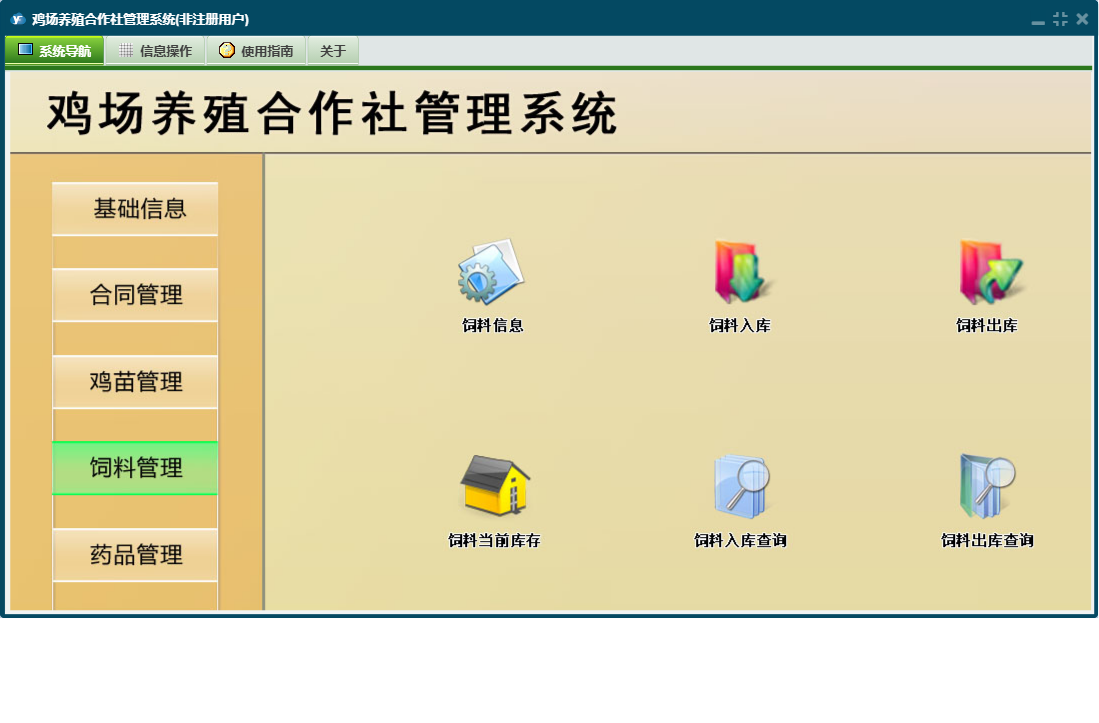Image resolution: width=1099 pixels, height=723 pixels.
Task: Open the 关于 menu tab
Action: click(333, 50)
